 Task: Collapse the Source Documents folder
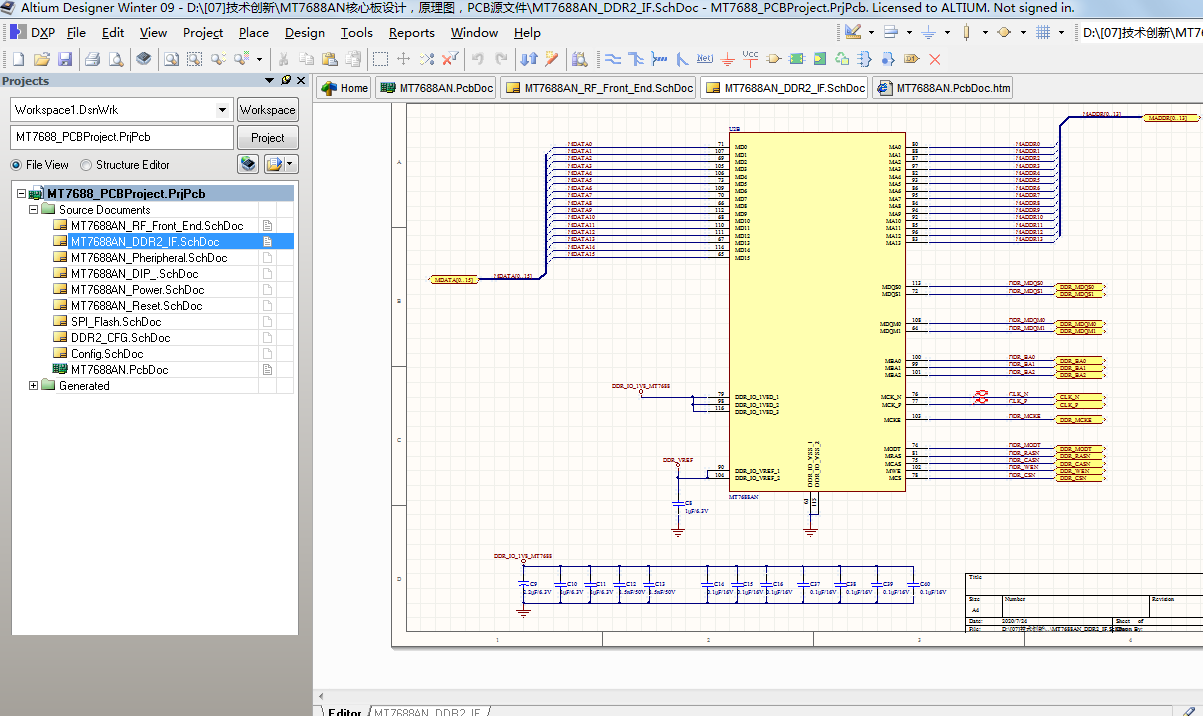pyautogui.click(x=34, y=210)
